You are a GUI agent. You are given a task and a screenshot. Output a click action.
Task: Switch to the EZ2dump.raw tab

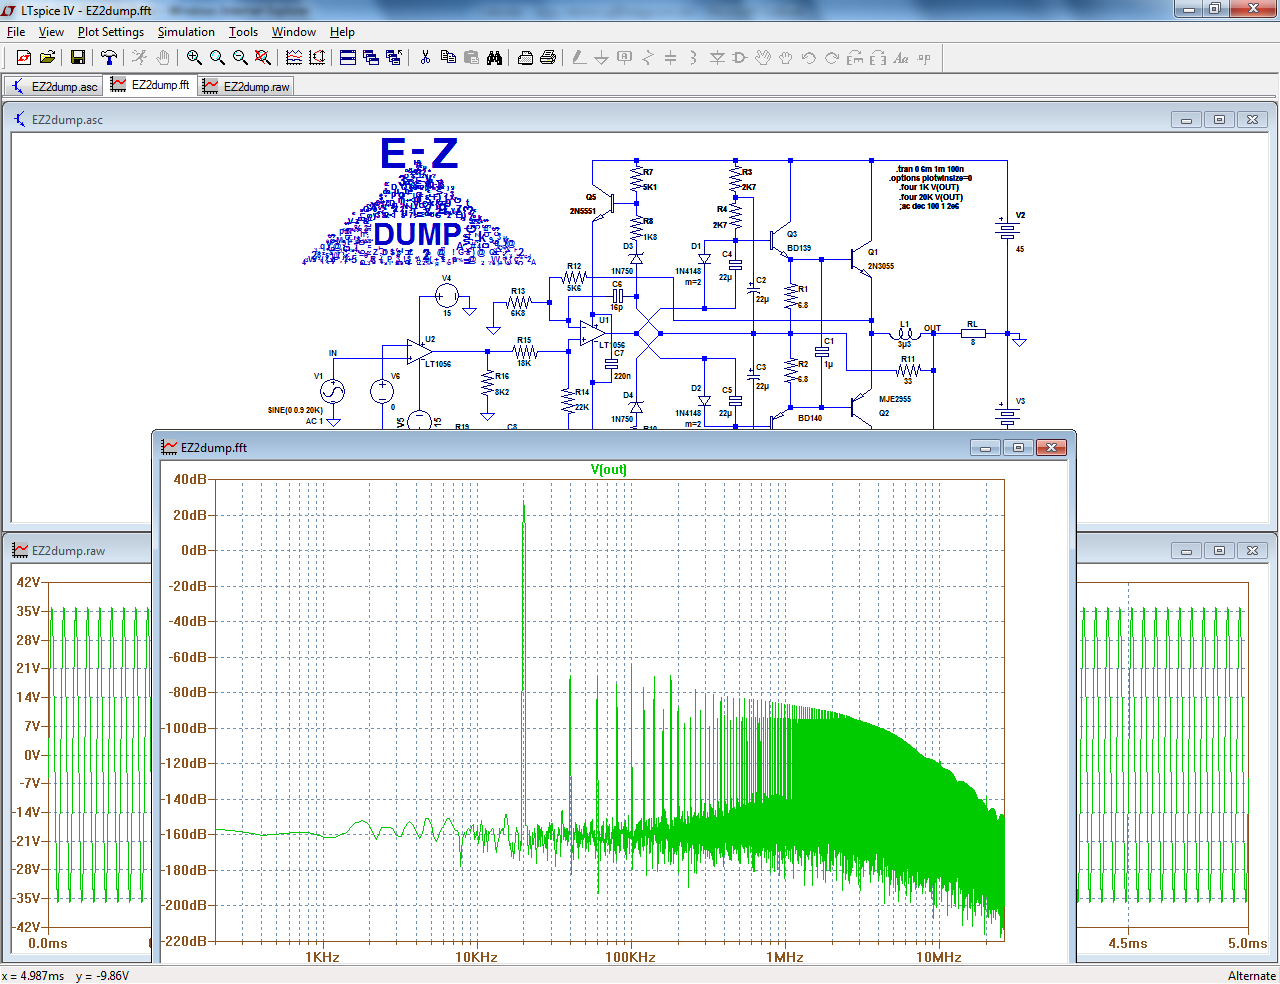point(246,87)
